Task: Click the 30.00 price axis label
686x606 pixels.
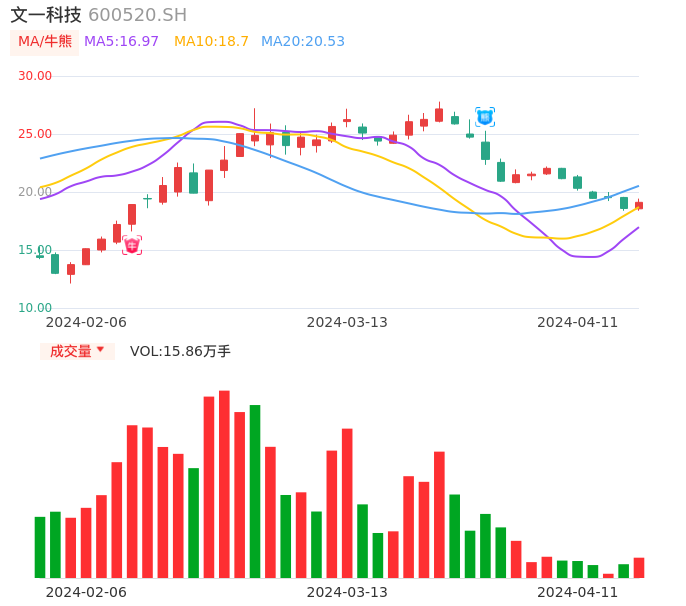Action: click(x=35, y=76)
